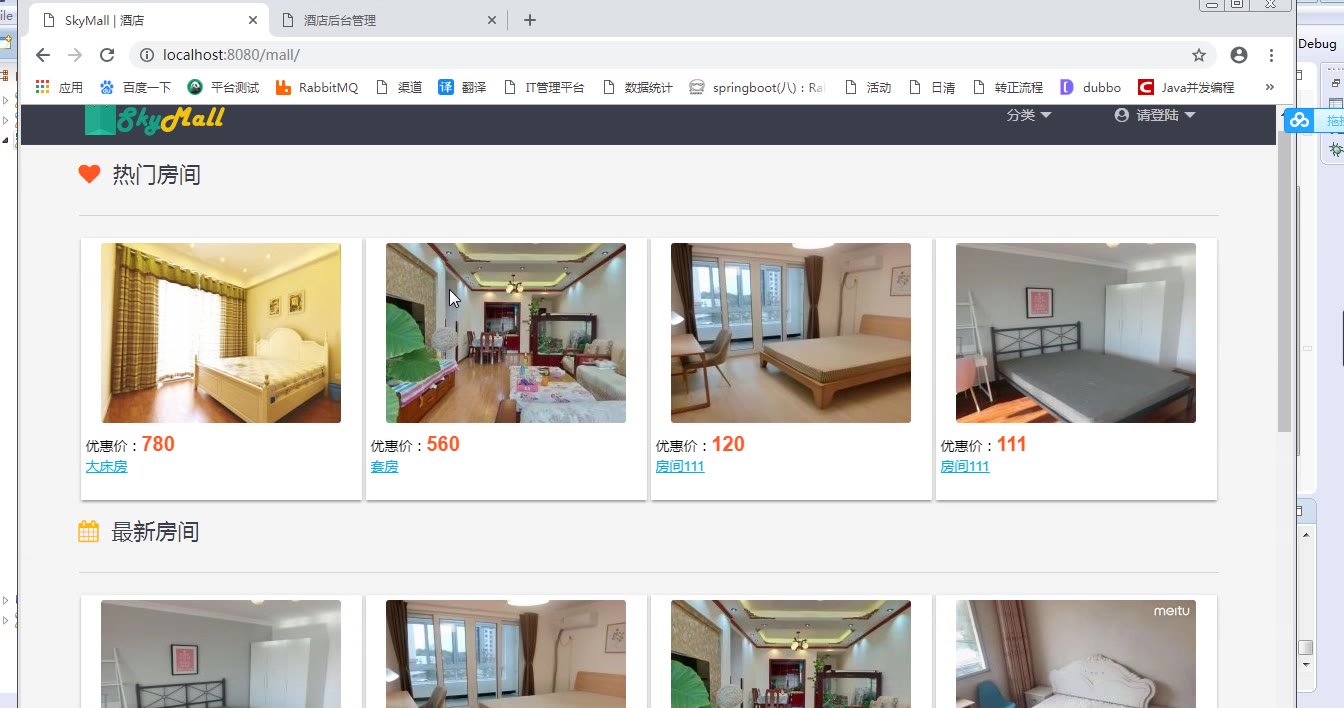Open the 数据统计 bookmark
Screen dimensions: 1344x708
click(x=637, y=87)
